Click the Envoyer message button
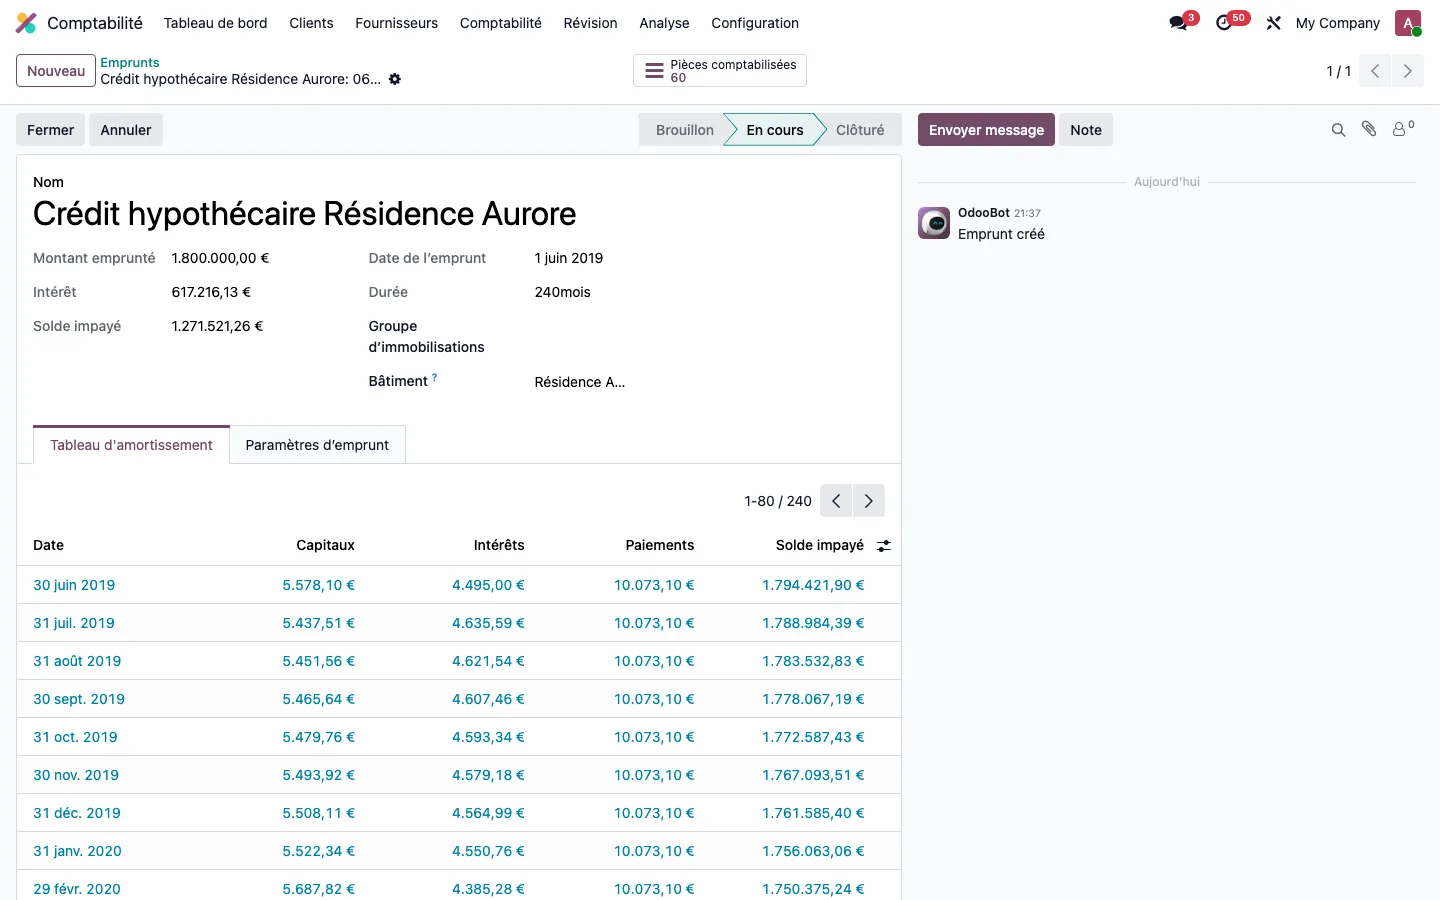The image size is (1440, 900). [x=986, y=130]
